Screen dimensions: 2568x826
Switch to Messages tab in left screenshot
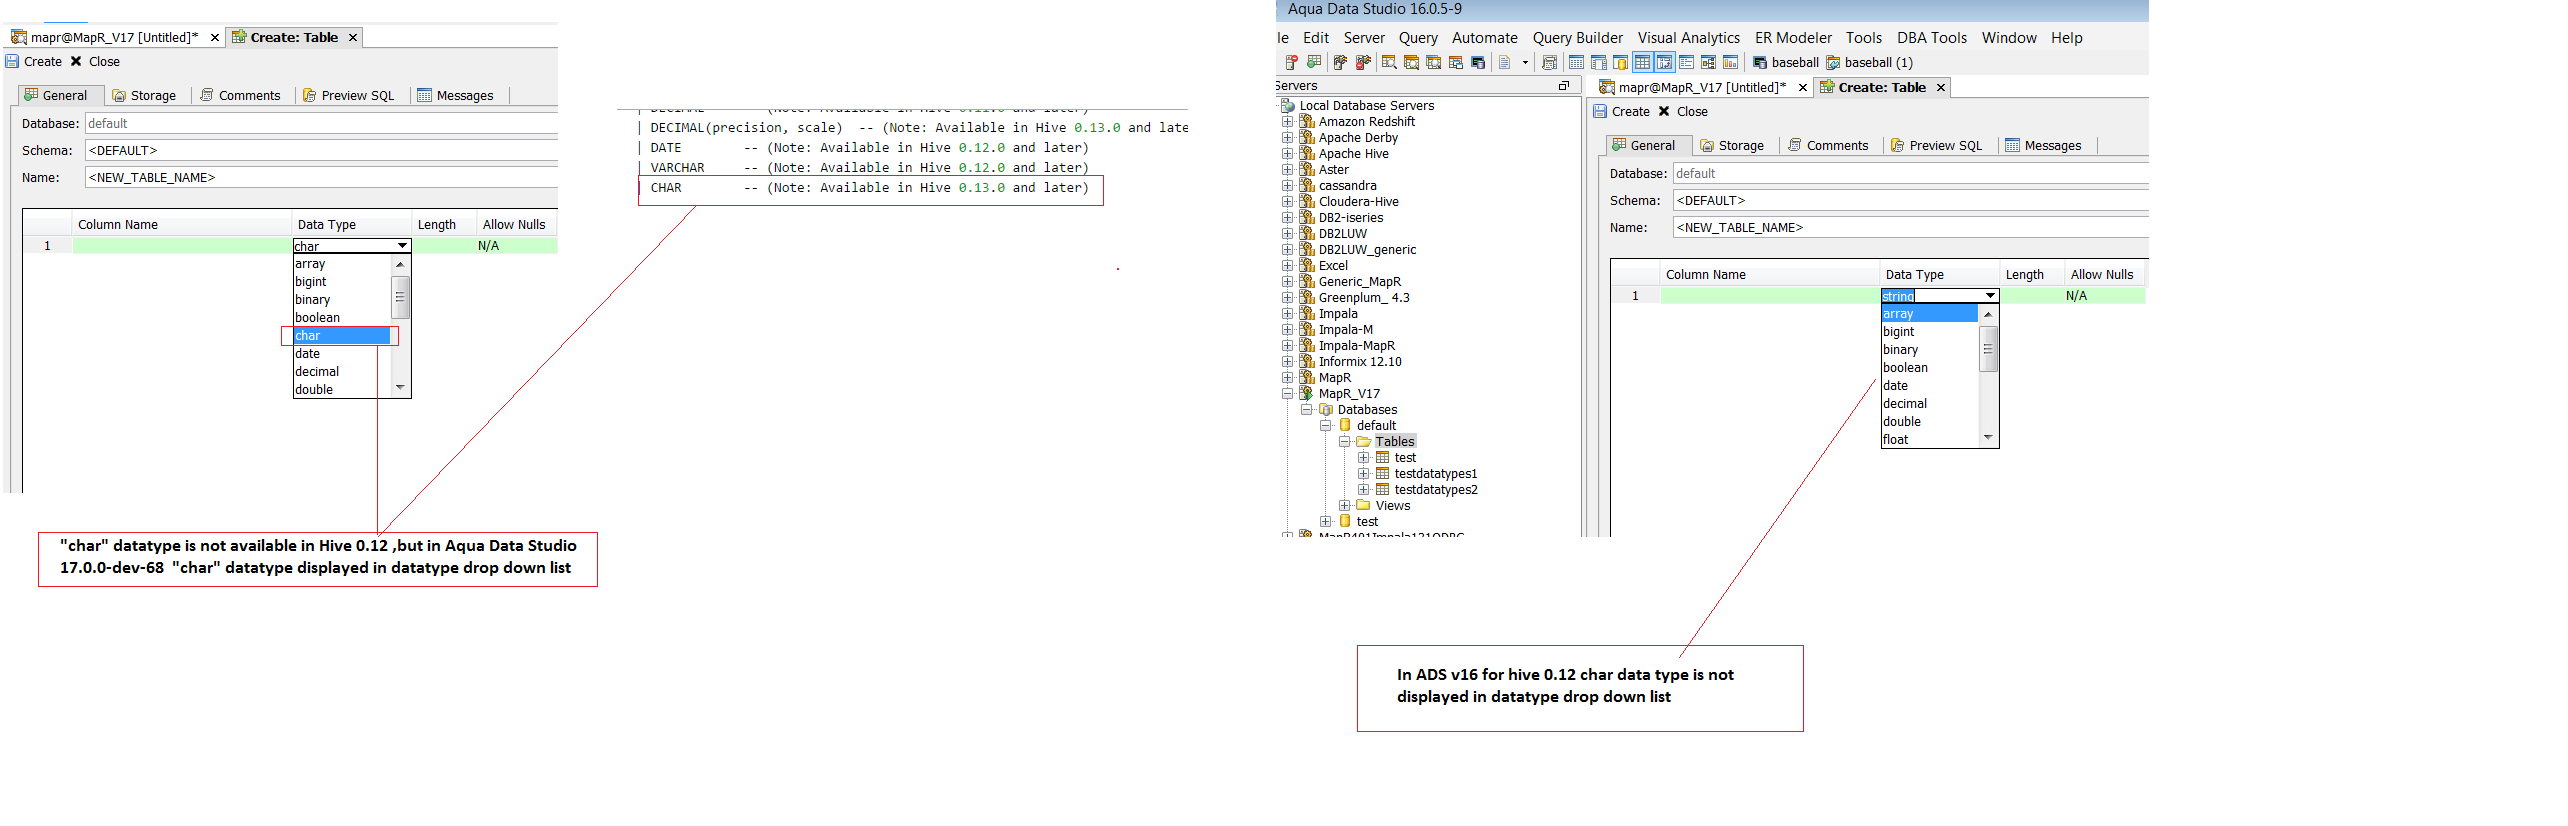[456, 95]
